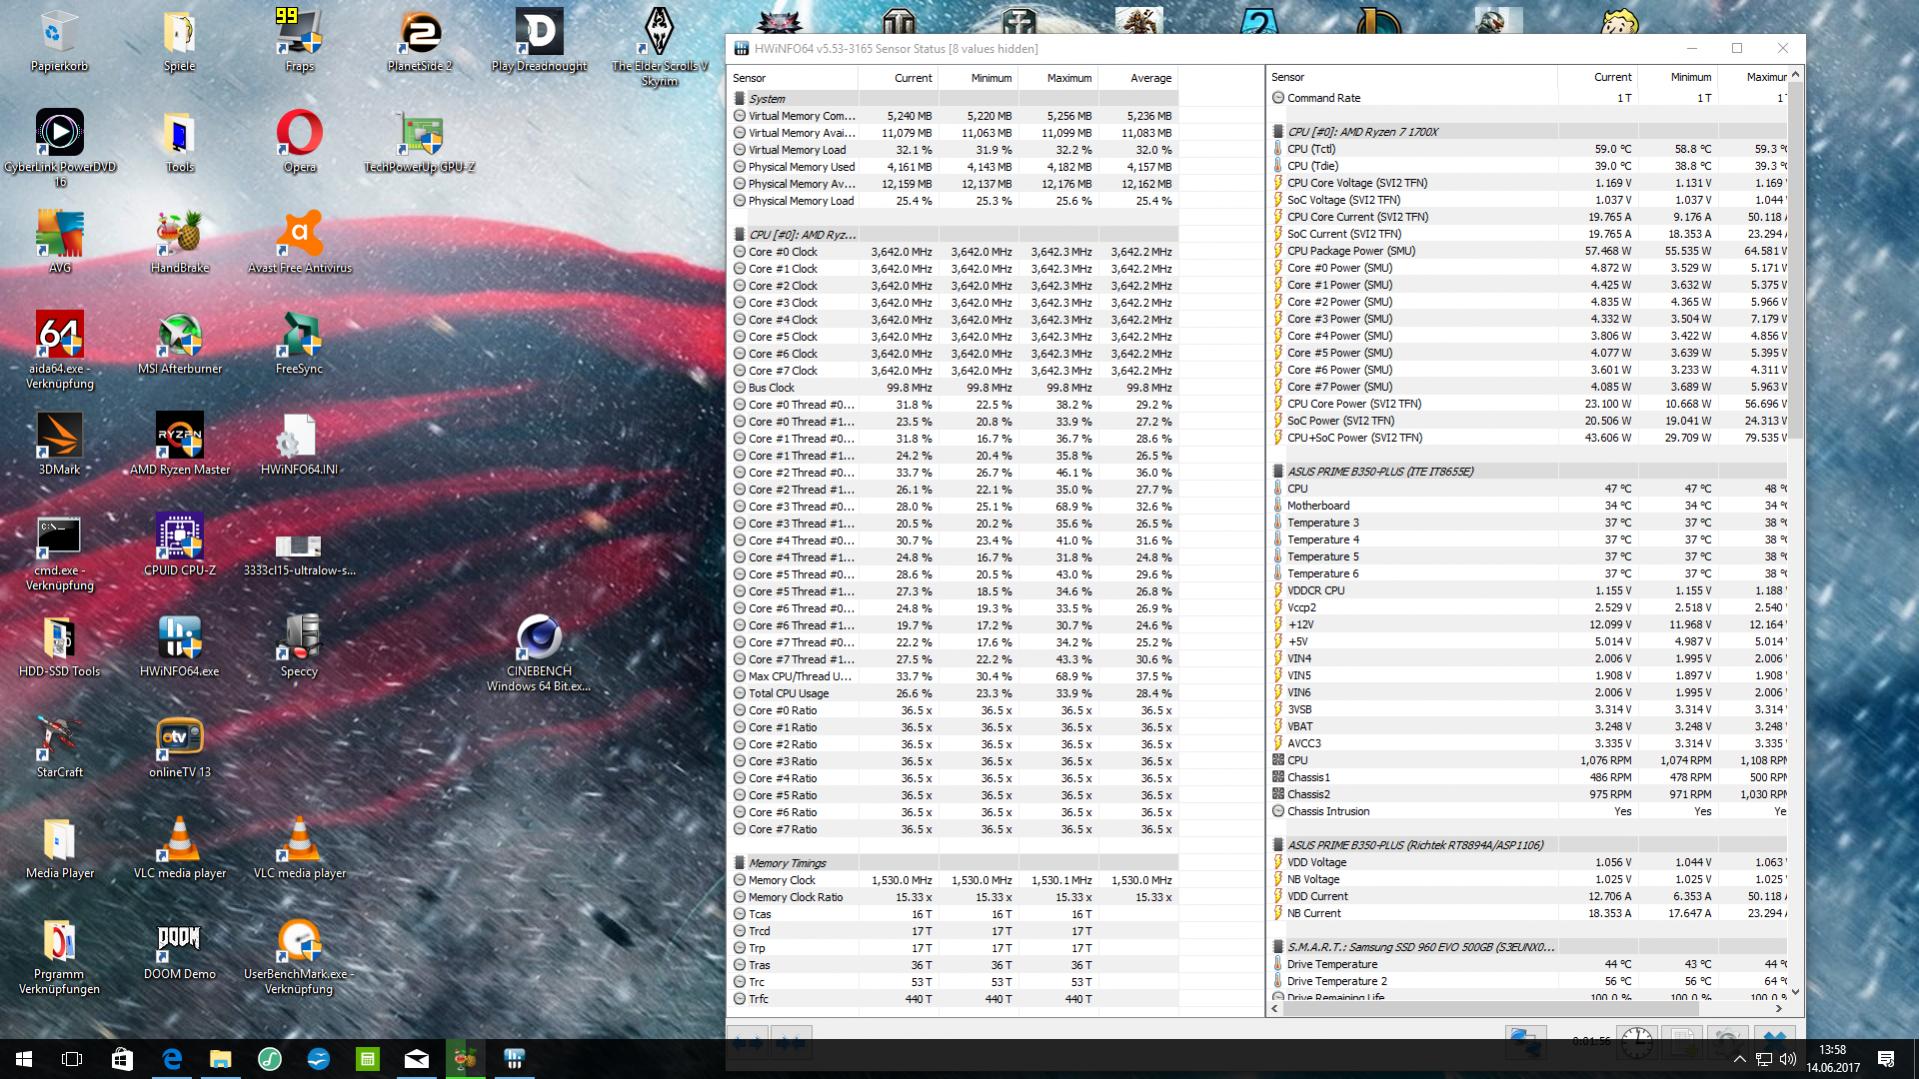Open the Fraps desktop shortcut
This screenshot has height=1079, width=1919.
(x=299, y=42)
